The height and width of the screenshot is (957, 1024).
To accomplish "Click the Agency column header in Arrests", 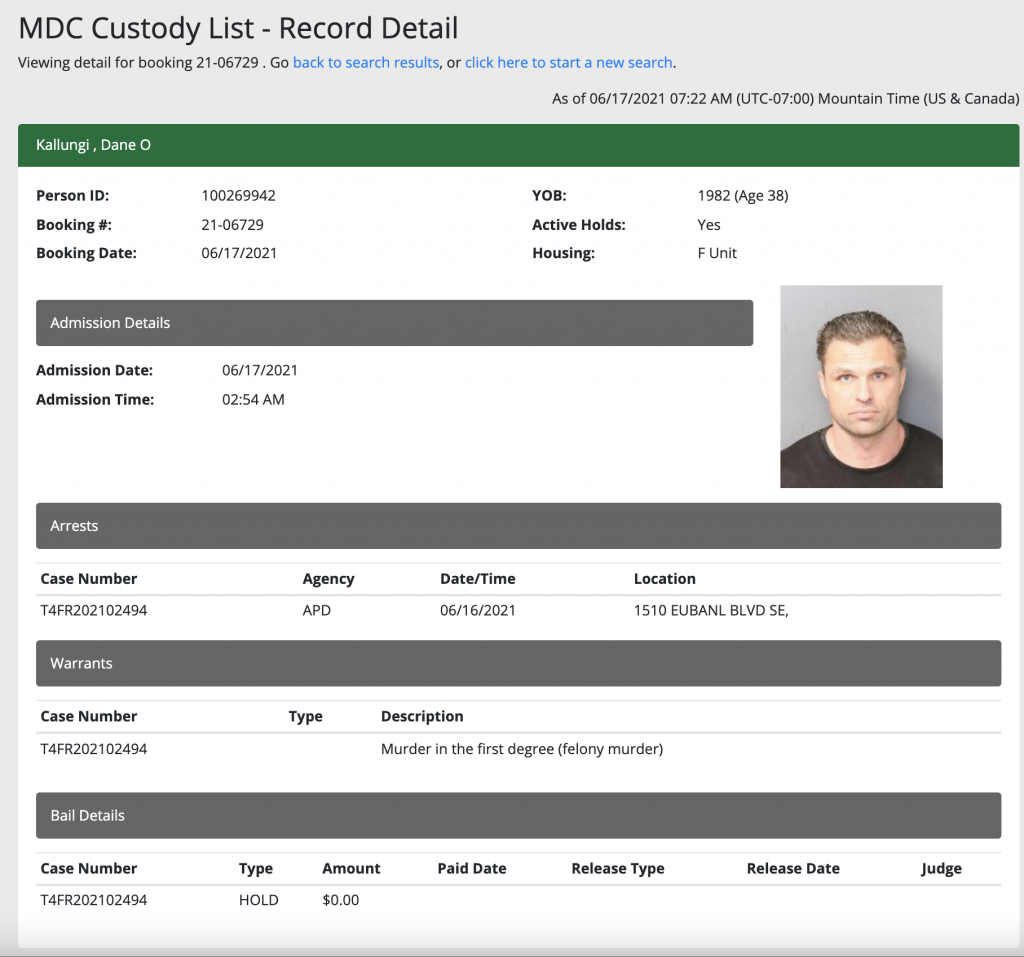I will 328,579.
